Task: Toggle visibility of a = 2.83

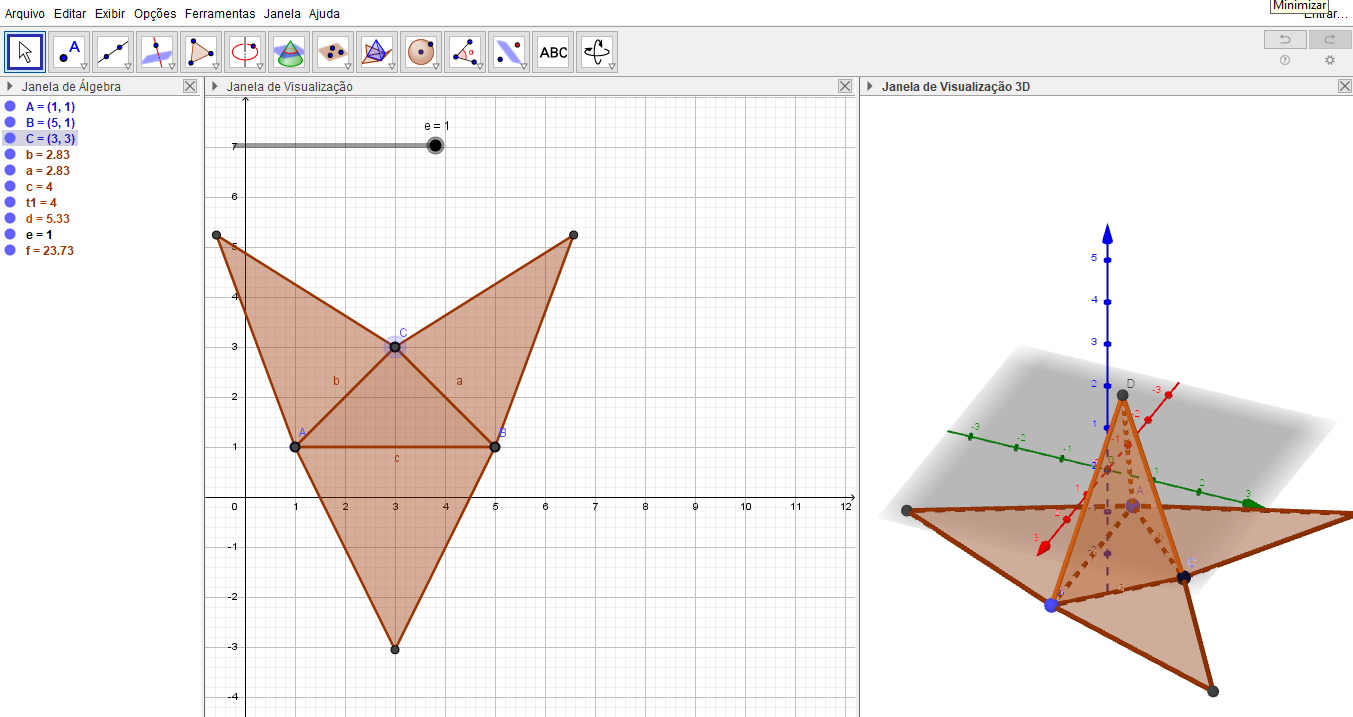Action: tap(10, 170)
